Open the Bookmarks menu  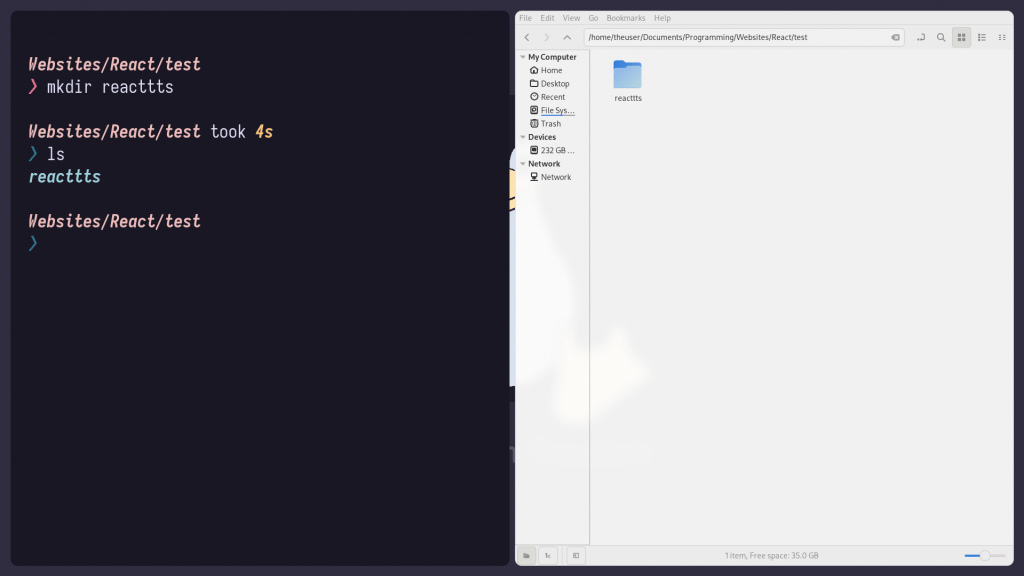click(x=626, y=18)
